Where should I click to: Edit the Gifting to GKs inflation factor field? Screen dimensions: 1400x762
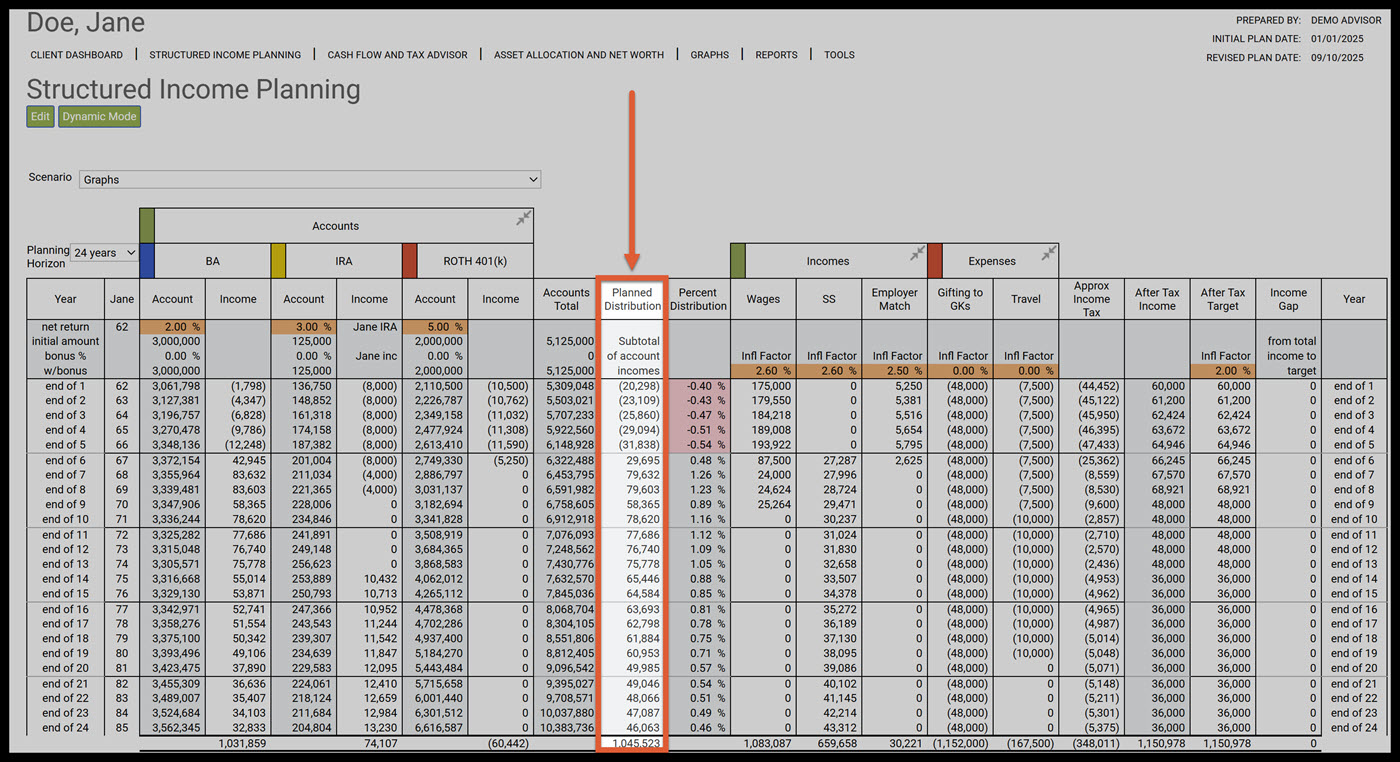pos(960,371)
